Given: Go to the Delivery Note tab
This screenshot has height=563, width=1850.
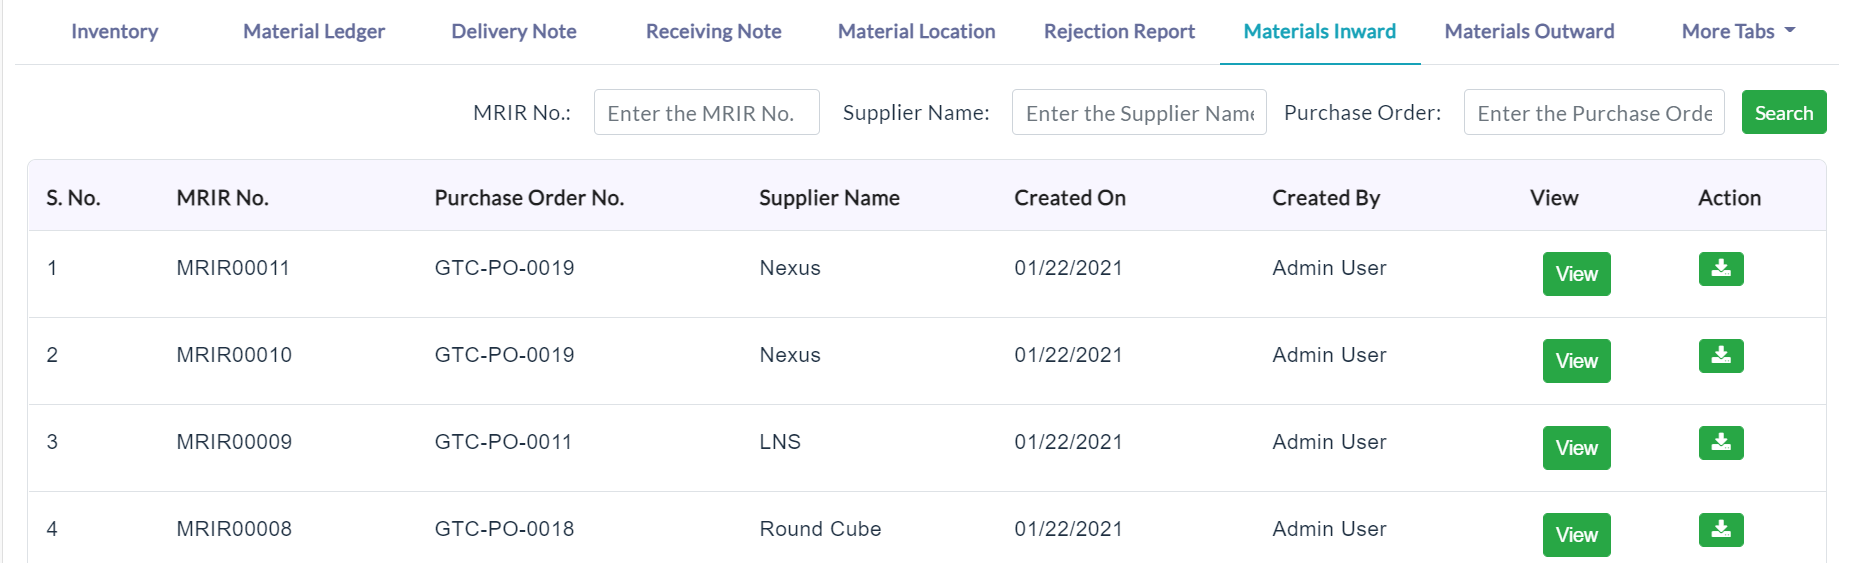Looking at the screenshot, I should pos(514,32).
